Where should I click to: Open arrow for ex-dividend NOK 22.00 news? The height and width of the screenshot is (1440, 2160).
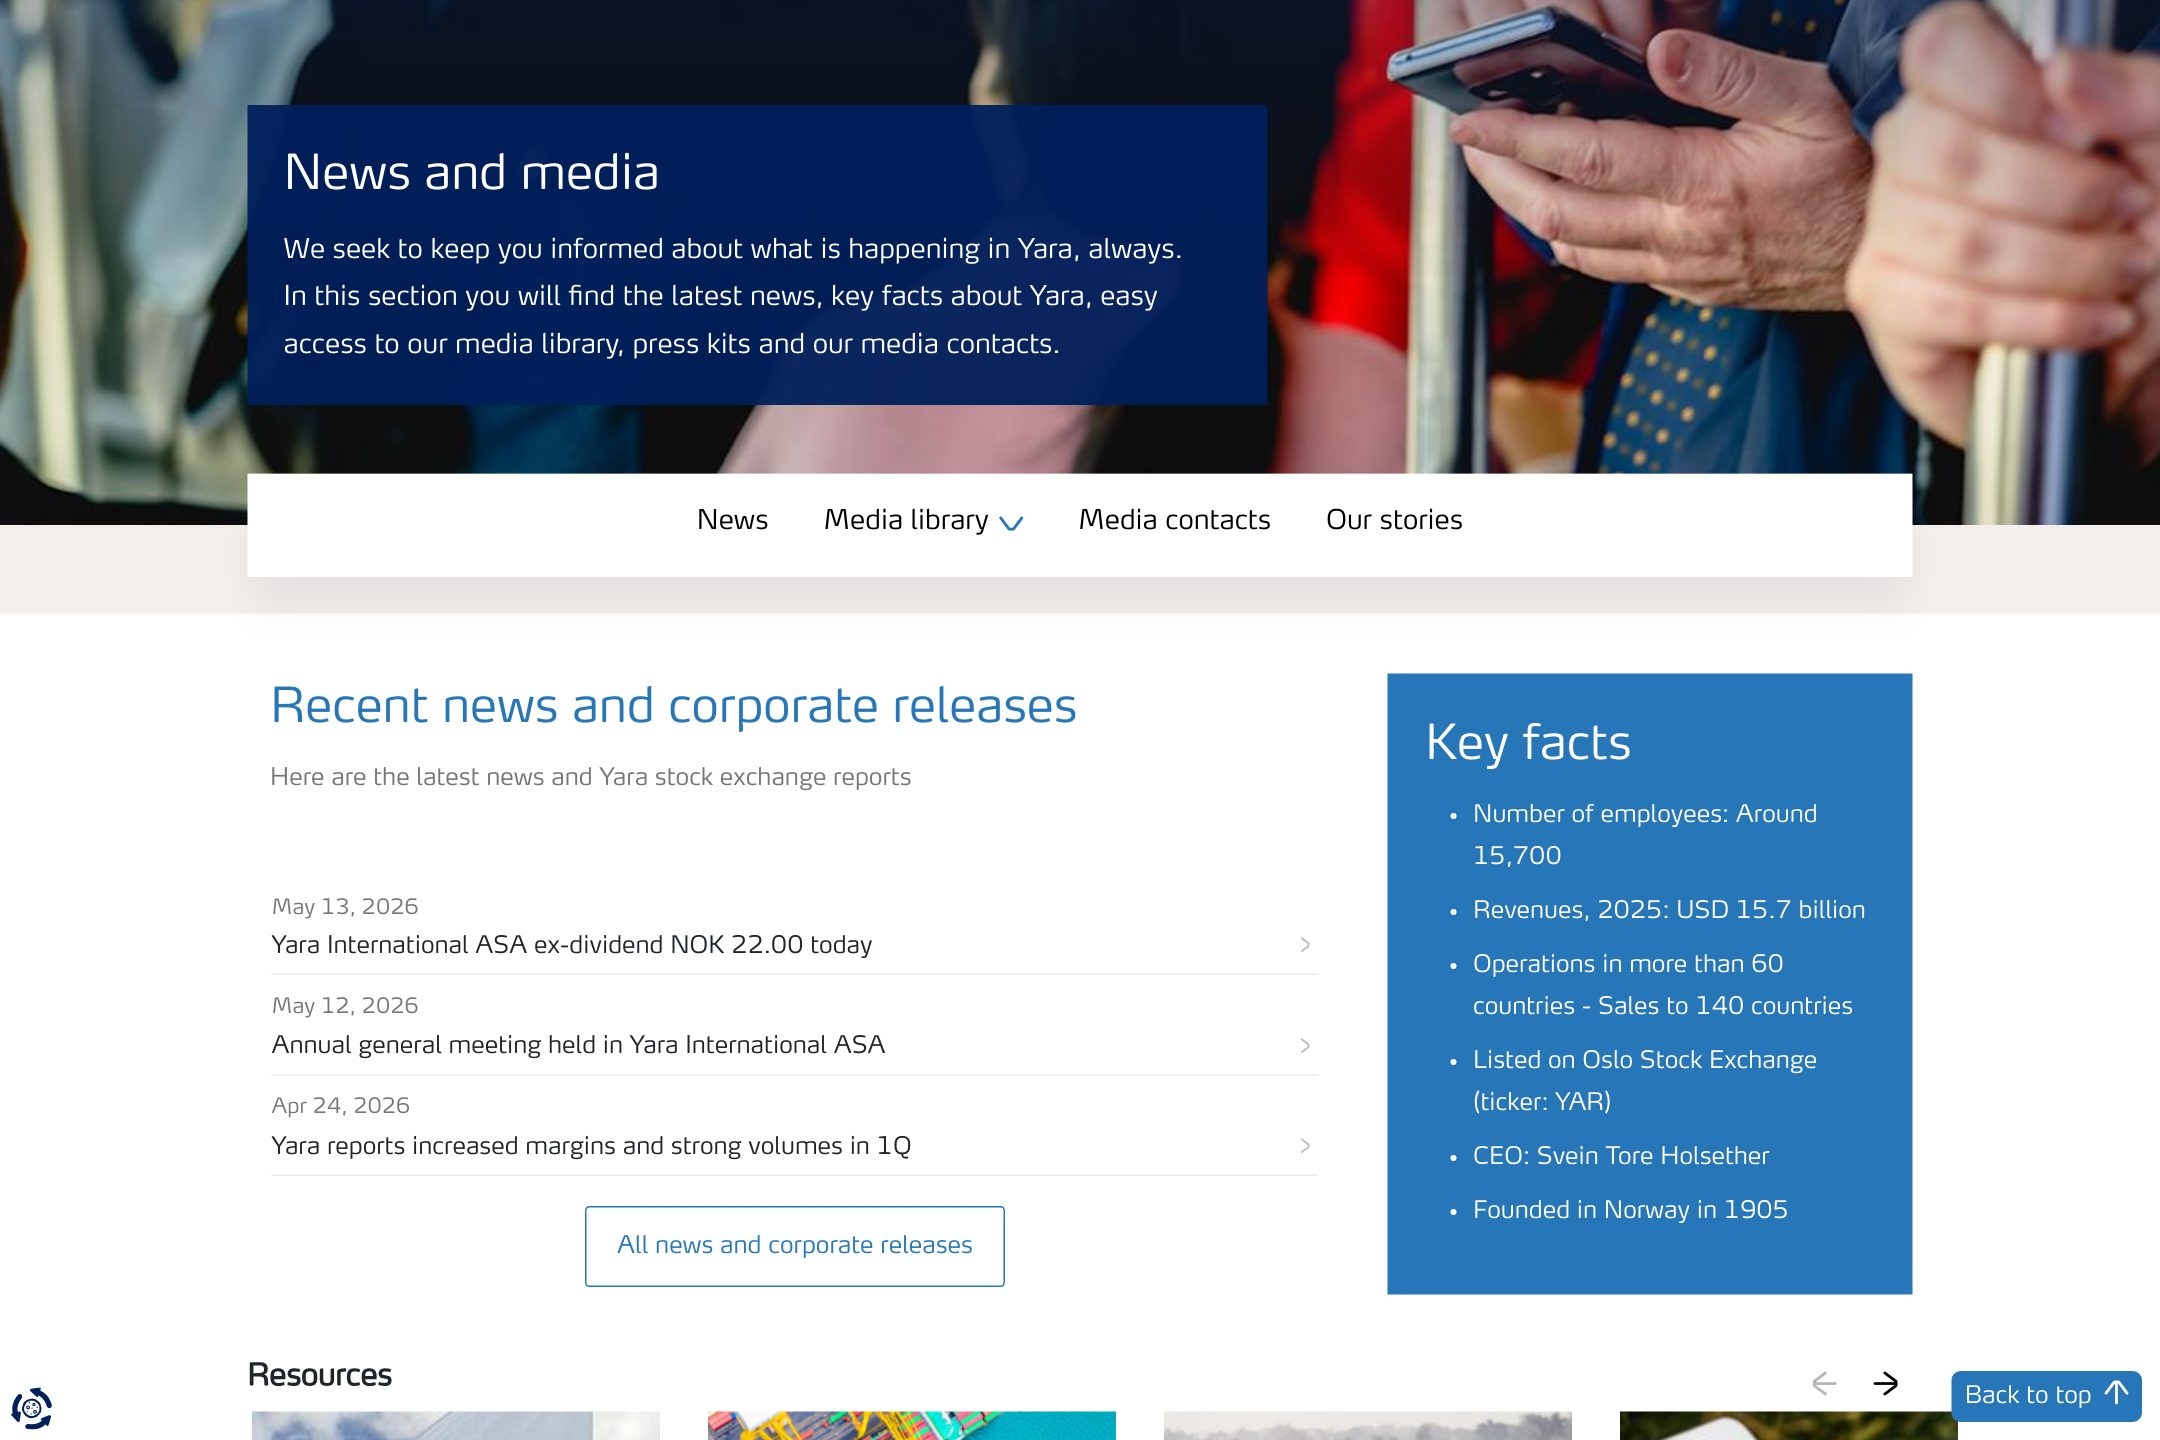pyautogui.click(x=1305, y=945)
